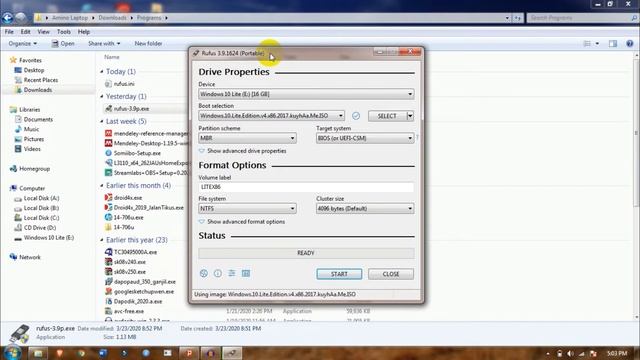Open the Share with toolbar menu
Viewport: 640px width, 360px height.
104,43
